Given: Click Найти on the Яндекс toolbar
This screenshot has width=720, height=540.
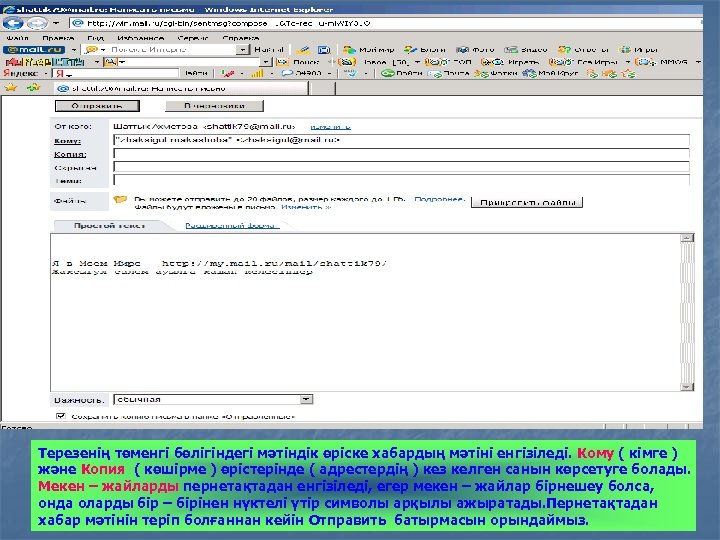Looking at the screenshot, I should 196,73.
